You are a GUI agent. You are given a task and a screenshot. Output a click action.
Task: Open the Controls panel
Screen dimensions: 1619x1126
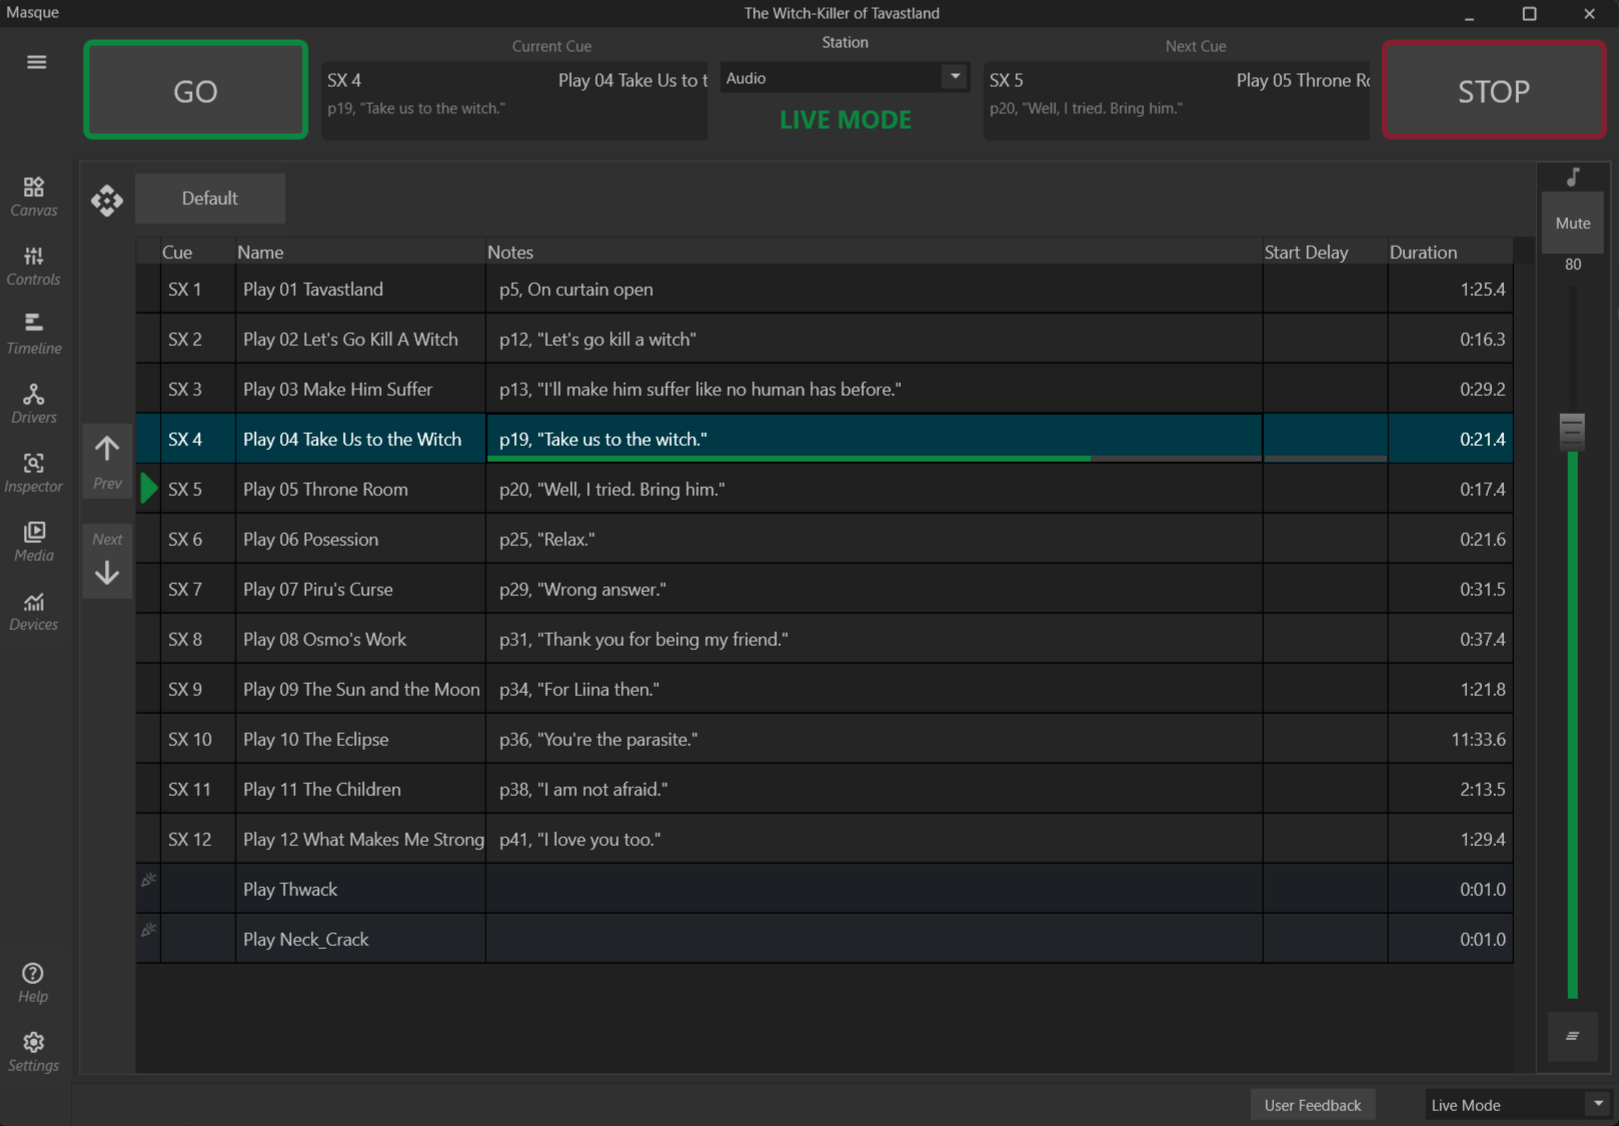click(x=34, y=266)
